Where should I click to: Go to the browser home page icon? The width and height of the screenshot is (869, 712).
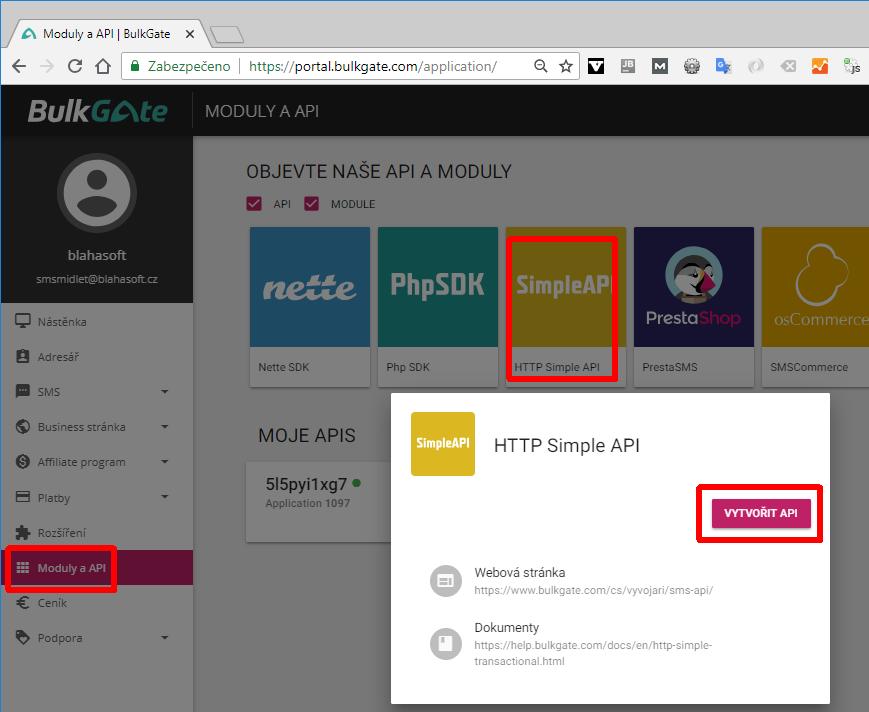pos(103,66)
